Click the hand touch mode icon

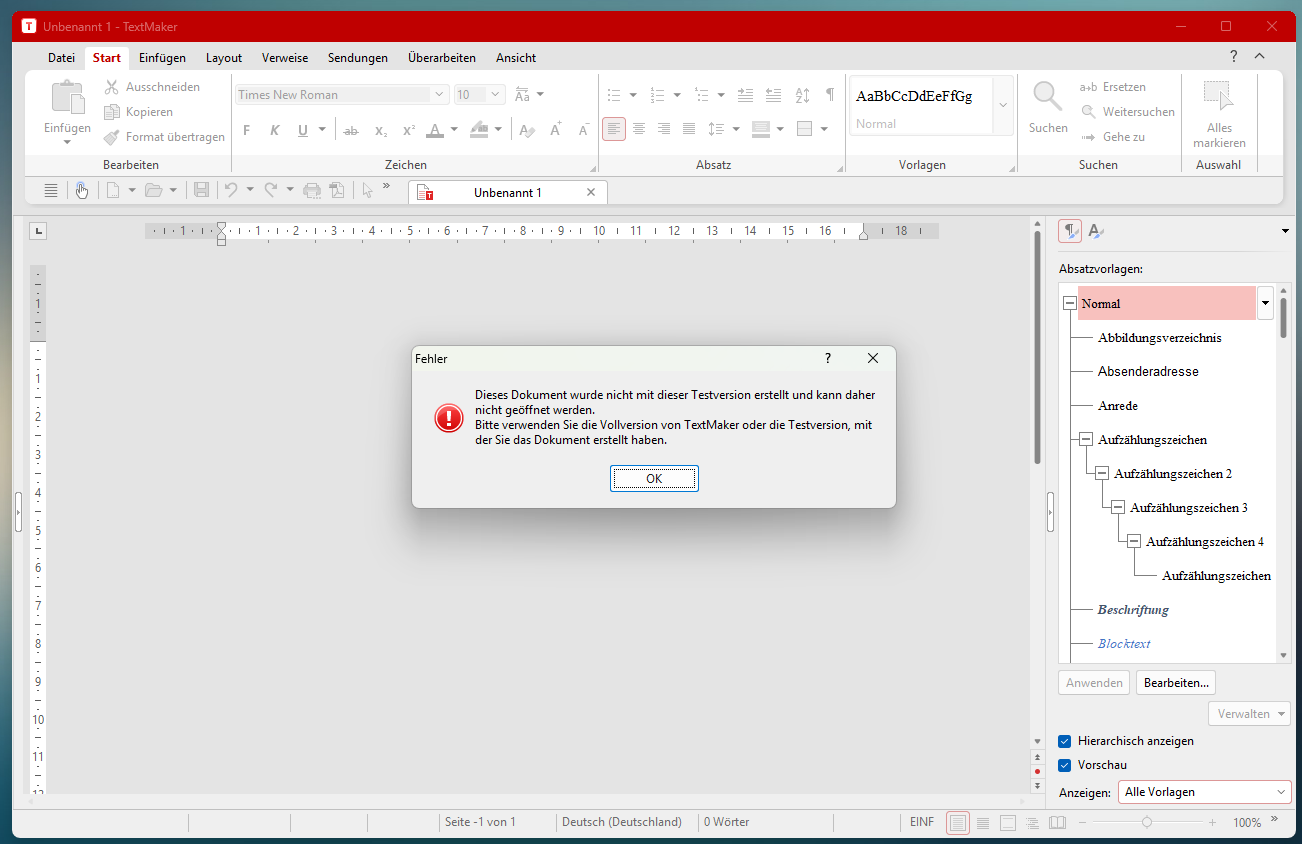(82, 190)
